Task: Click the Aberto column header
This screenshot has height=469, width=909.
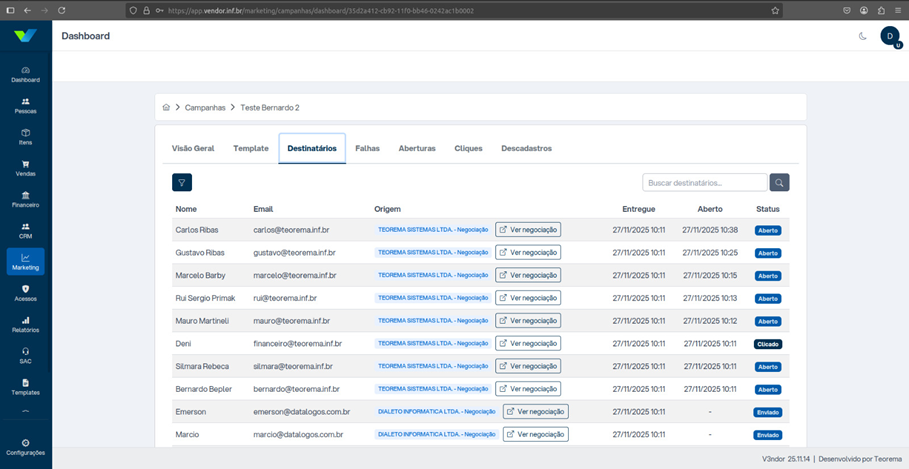Action: tap(710, 209)
